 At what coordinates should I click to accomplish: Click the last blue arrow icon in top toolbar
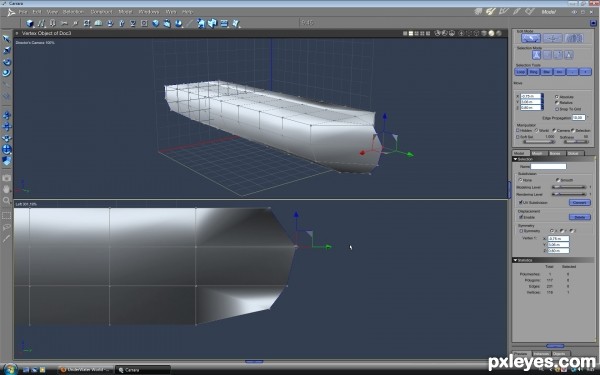pos(236,23)
